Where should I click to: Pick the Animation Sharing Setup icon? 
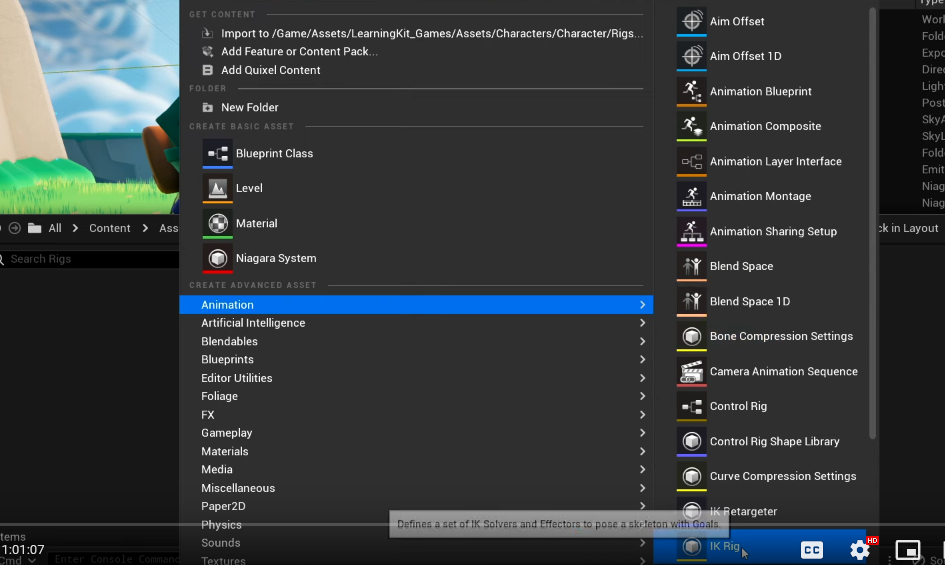pos(691,231)
